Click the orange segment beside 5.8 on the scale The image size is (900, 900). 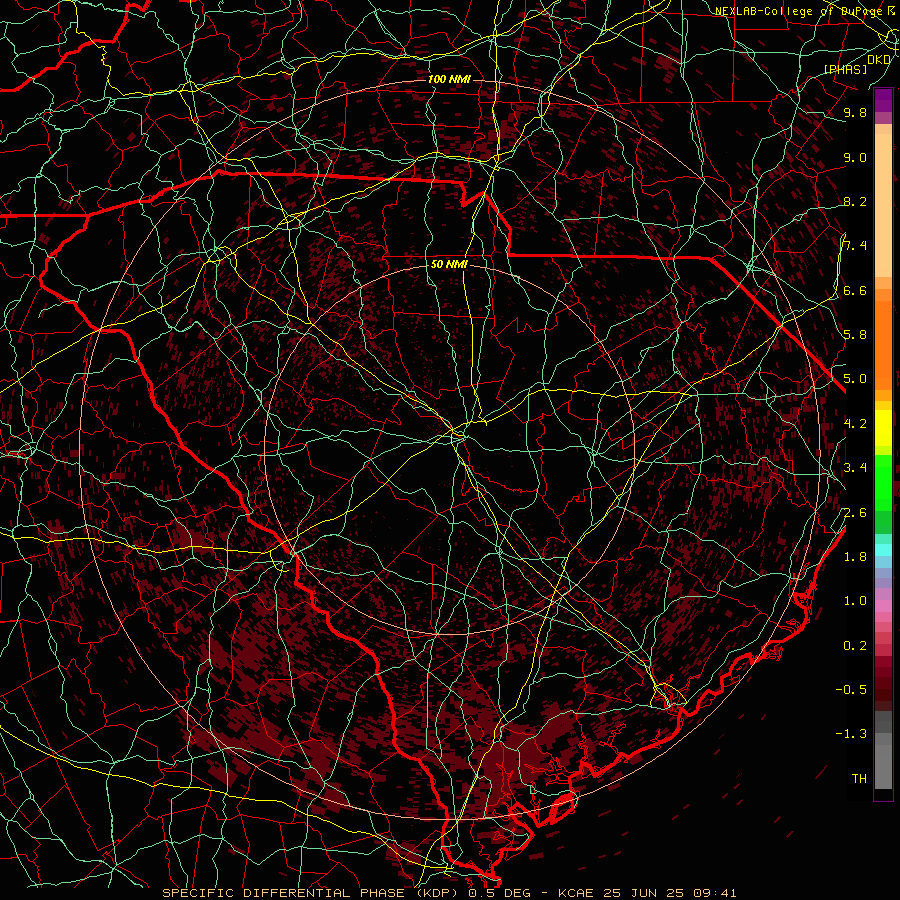click(x=883, y=344)
